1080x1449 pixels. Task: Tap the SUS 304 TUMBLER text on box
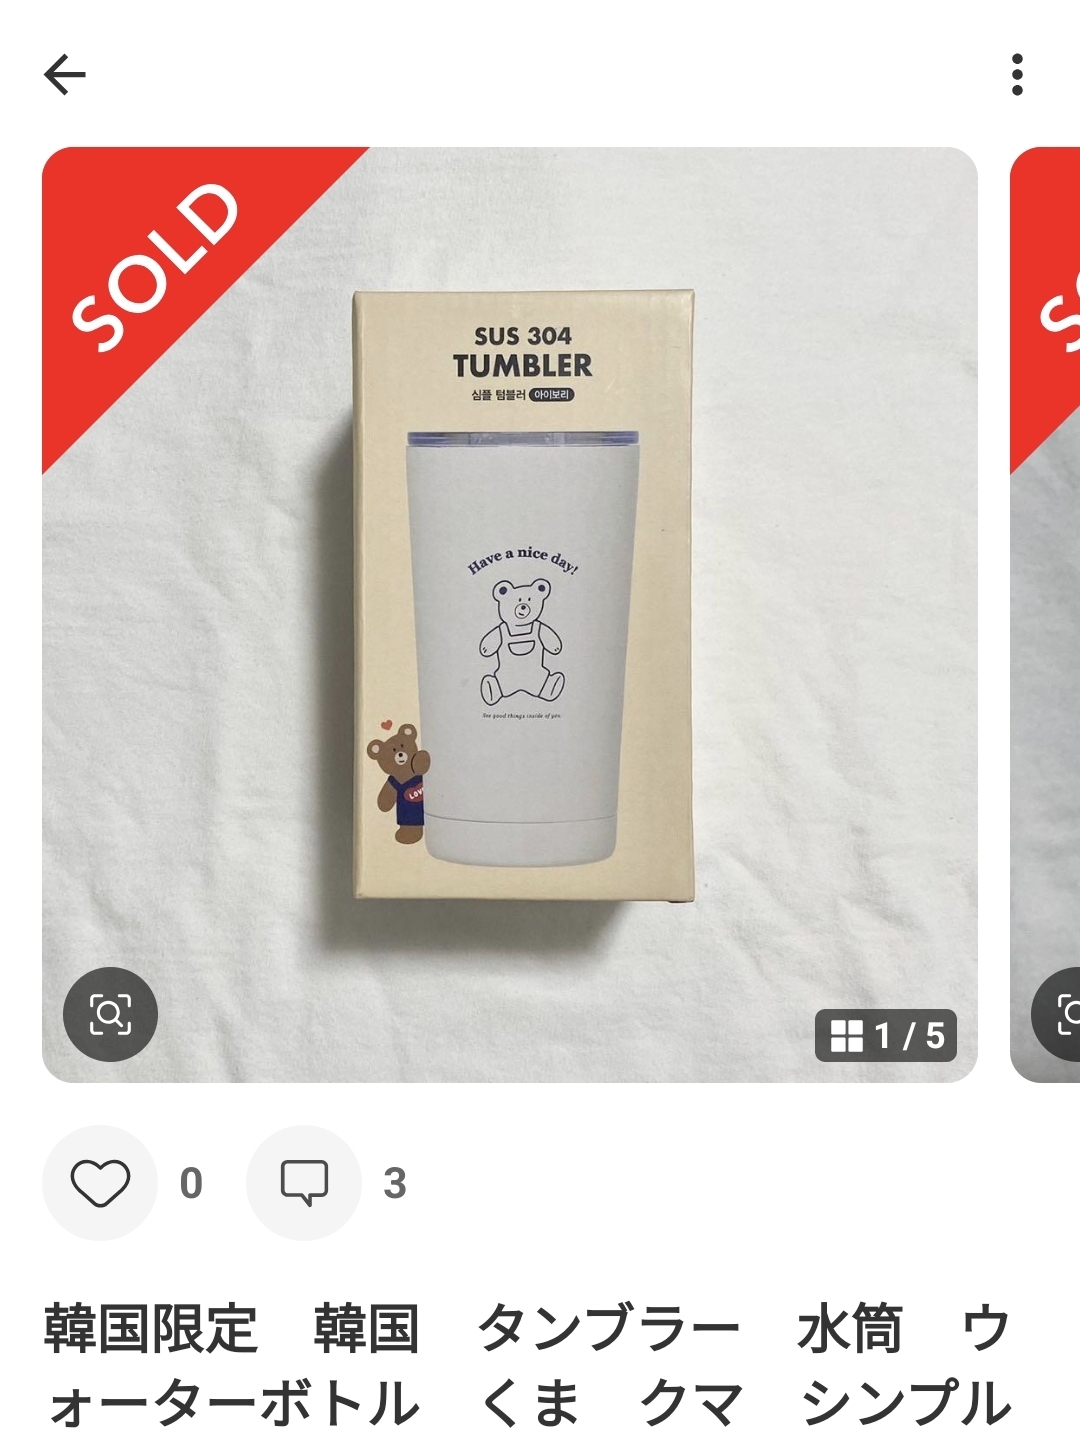(522, 352)
